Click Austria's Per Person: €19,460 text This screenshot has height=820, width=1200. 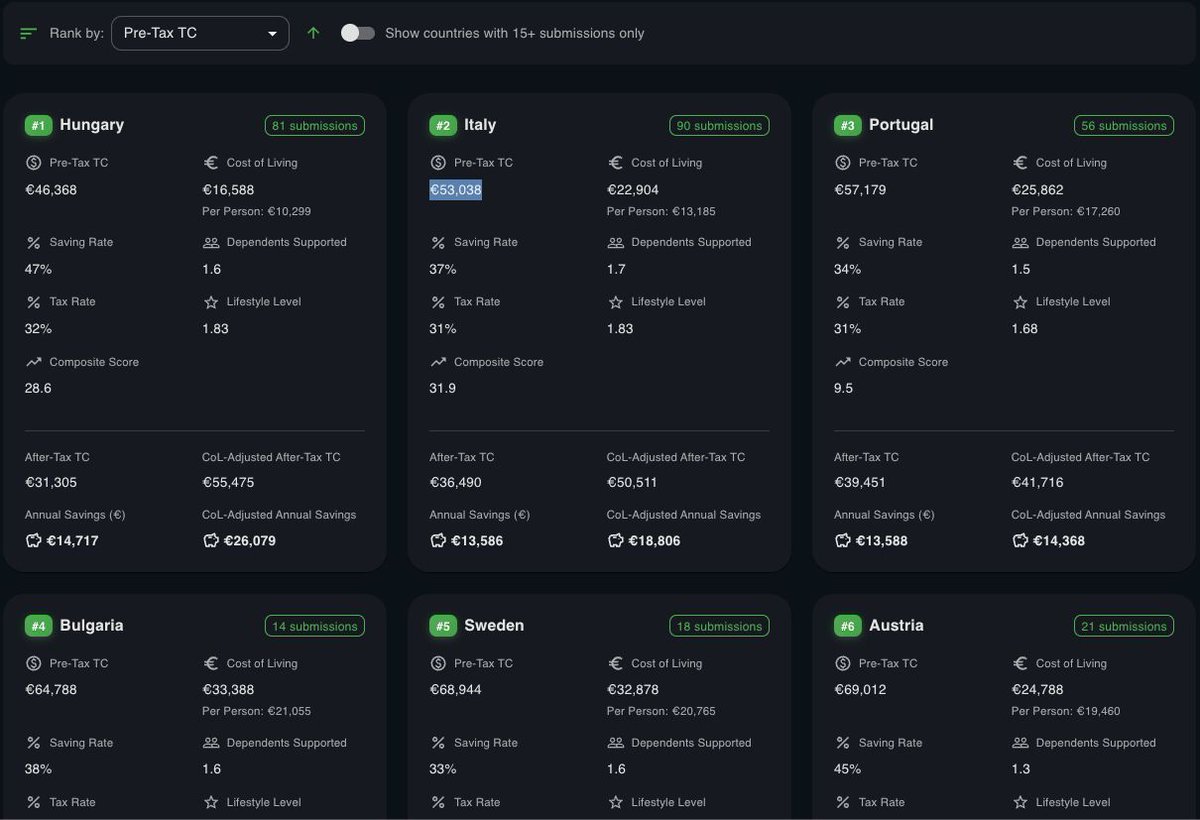[x=1066, y=711]
